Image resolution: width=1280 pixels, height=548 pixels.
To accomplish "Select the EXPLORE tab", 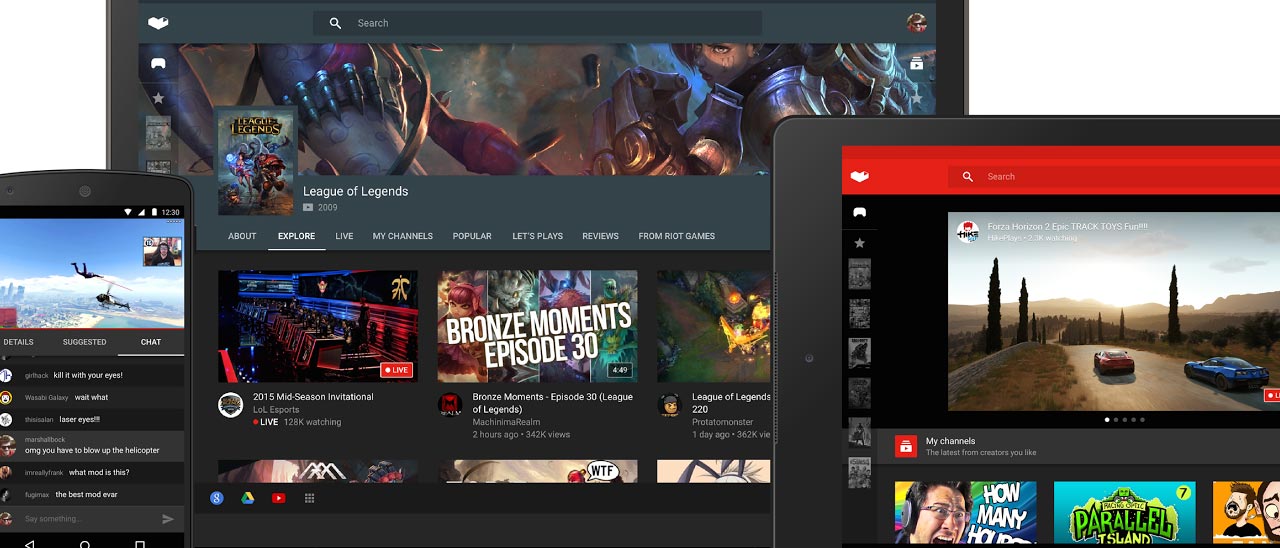I will tap(296, 236).
